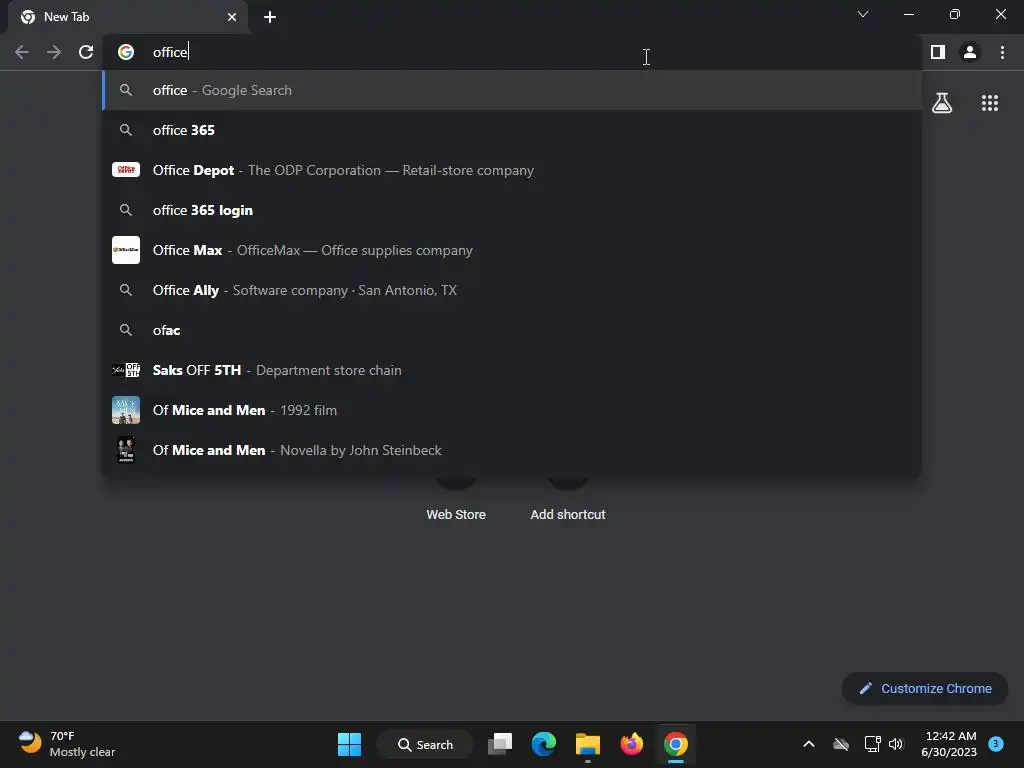The image size is (1024, 768).
Task: Reload the page with the refresh icon
Action: (86, 52)
